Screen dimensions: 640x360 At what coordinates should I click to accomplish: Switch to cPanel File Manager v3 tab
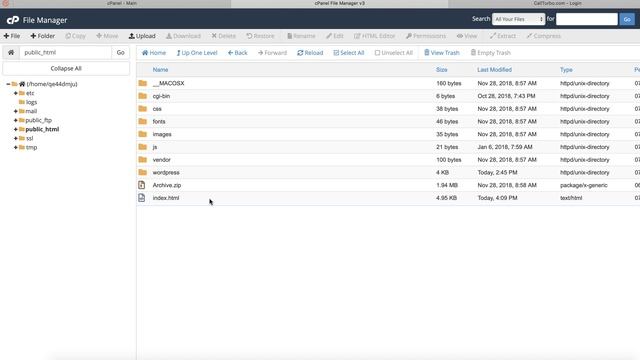(340, 3)
